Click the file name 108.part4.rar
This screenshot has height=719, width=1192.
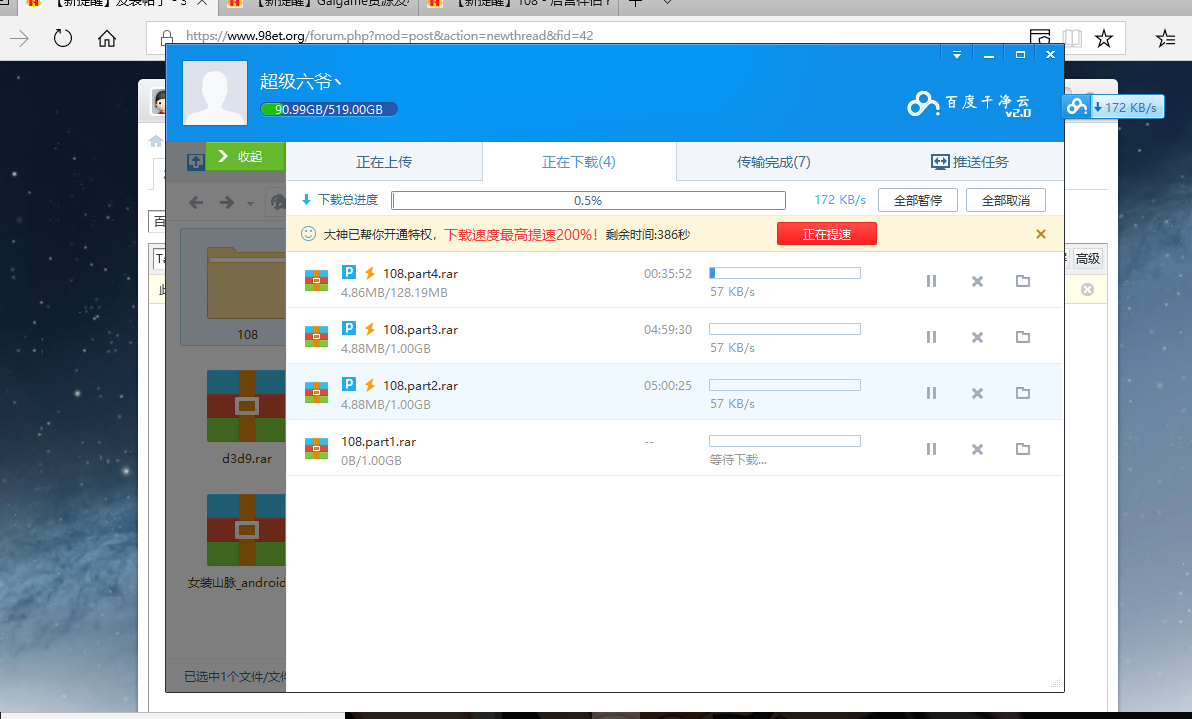[420, 274]
